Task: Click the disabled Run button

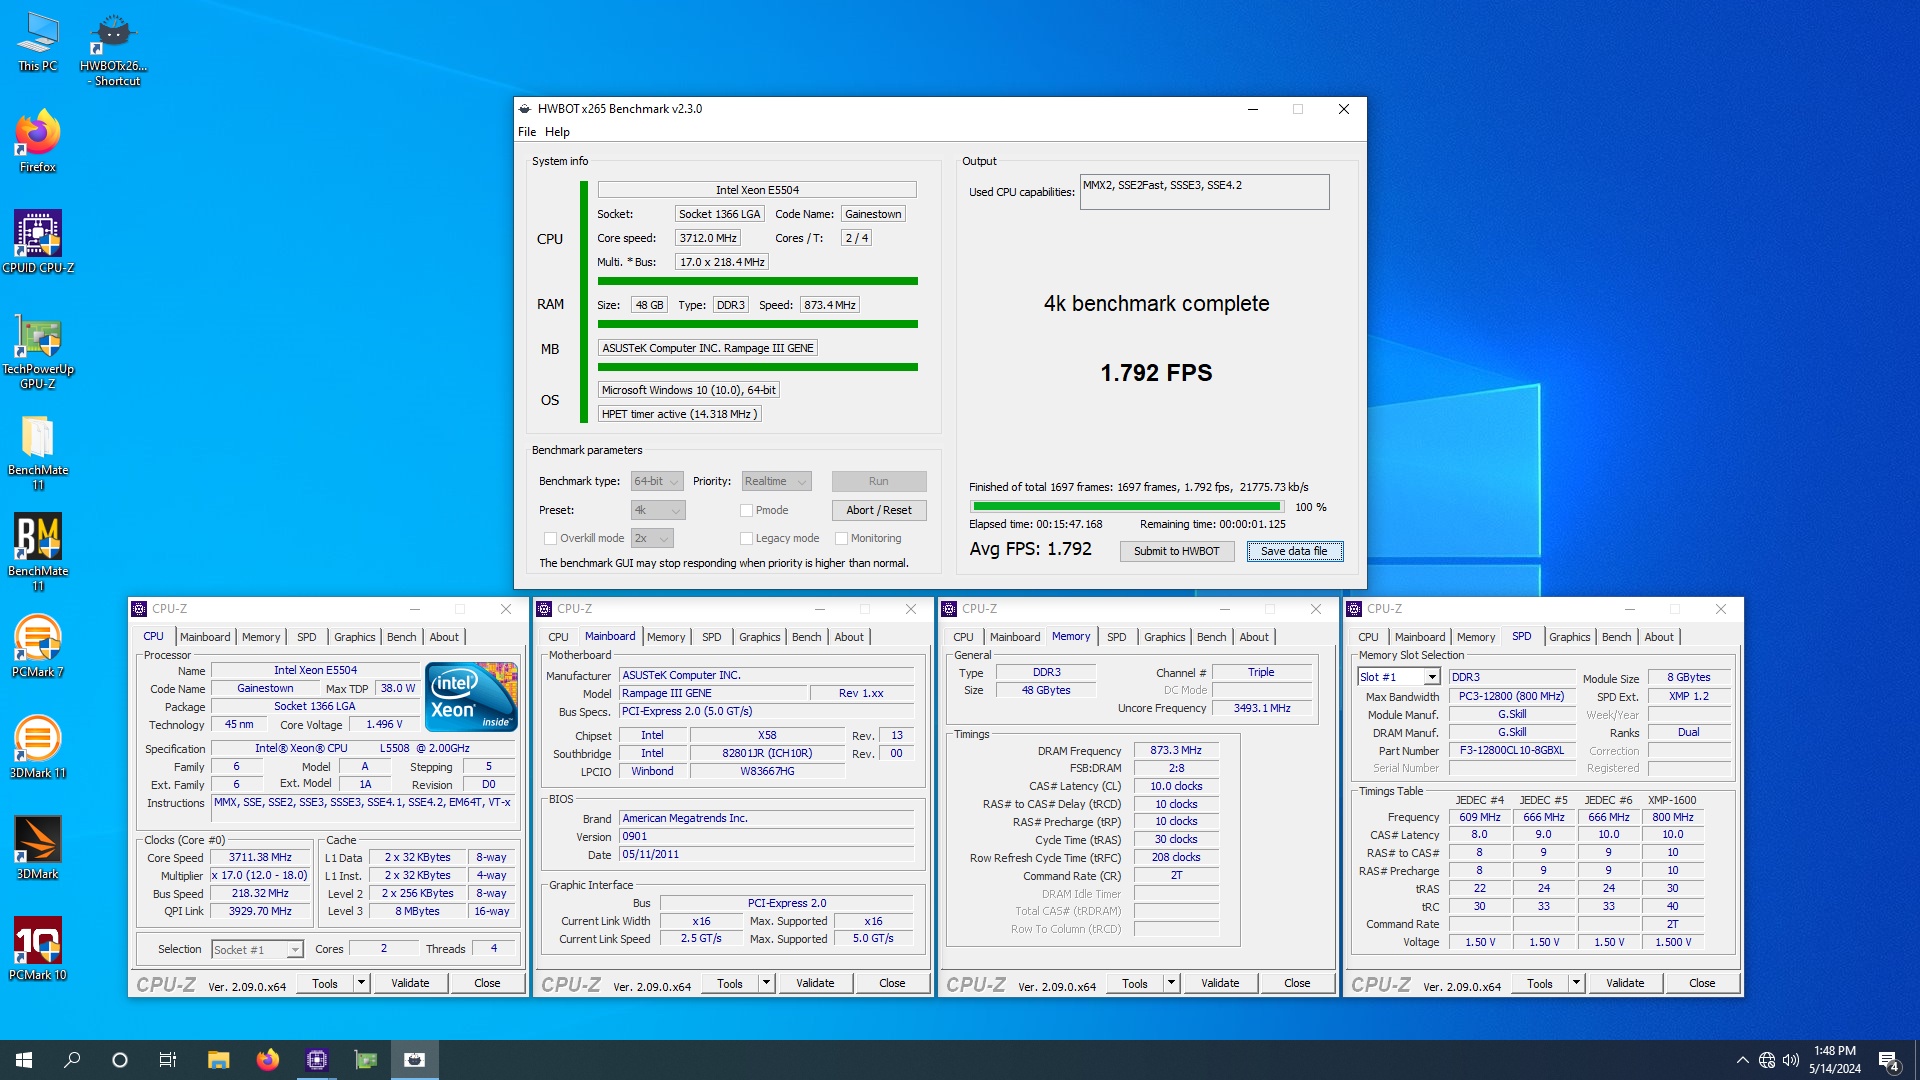Action: 879,481
